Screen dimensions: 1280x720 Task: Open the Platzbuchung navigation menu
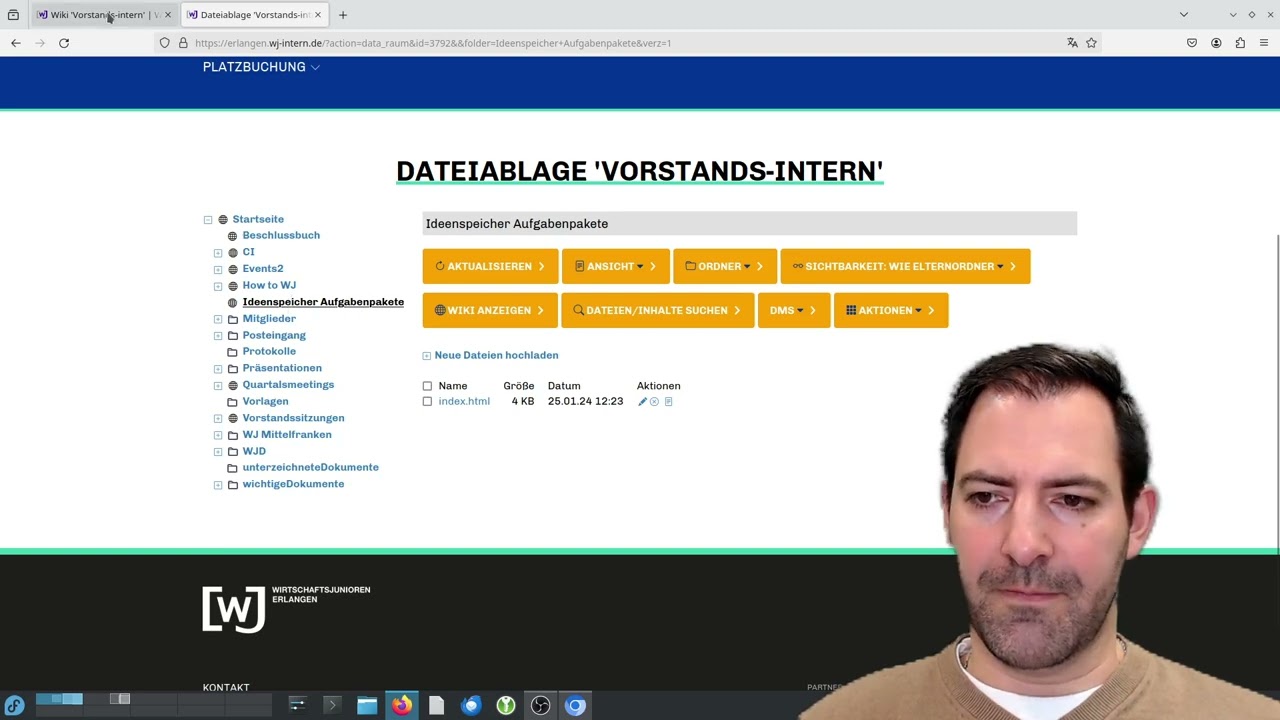(x=261, y=67)
